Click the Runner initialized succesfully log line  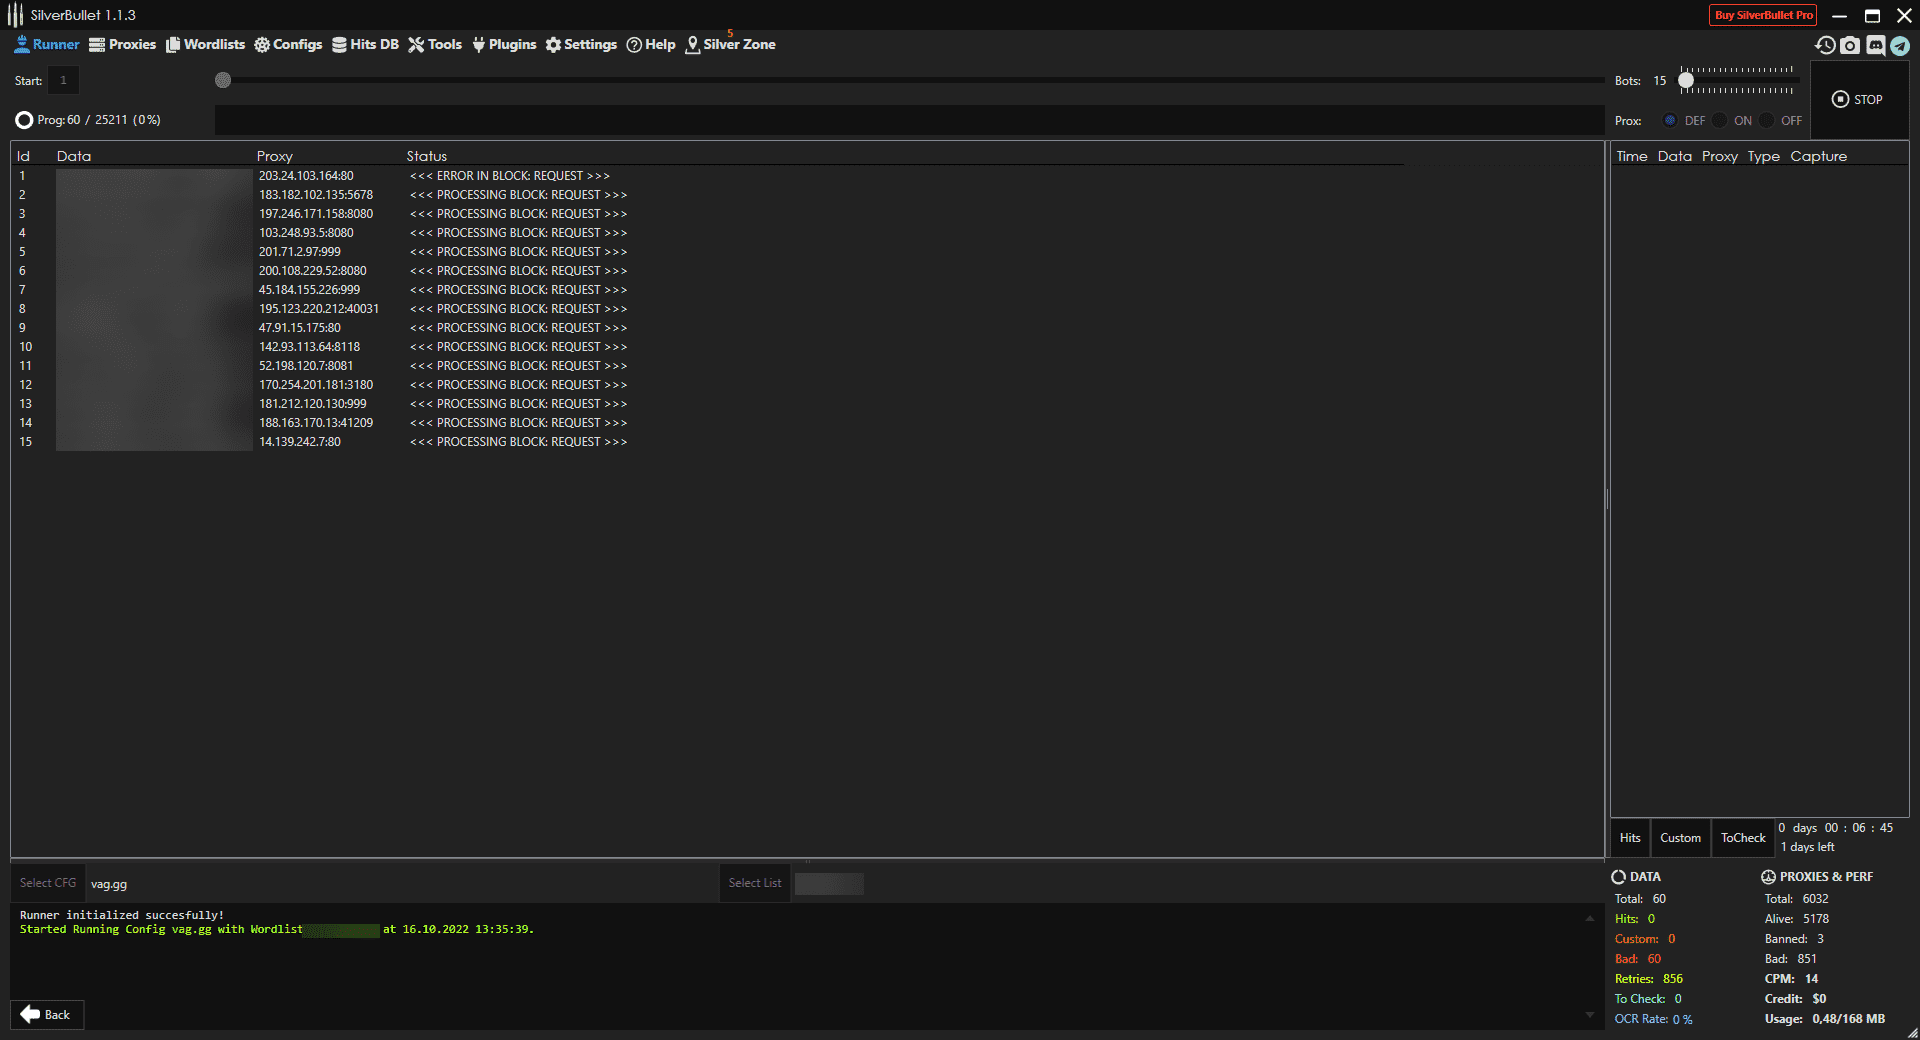pos(122,915)
